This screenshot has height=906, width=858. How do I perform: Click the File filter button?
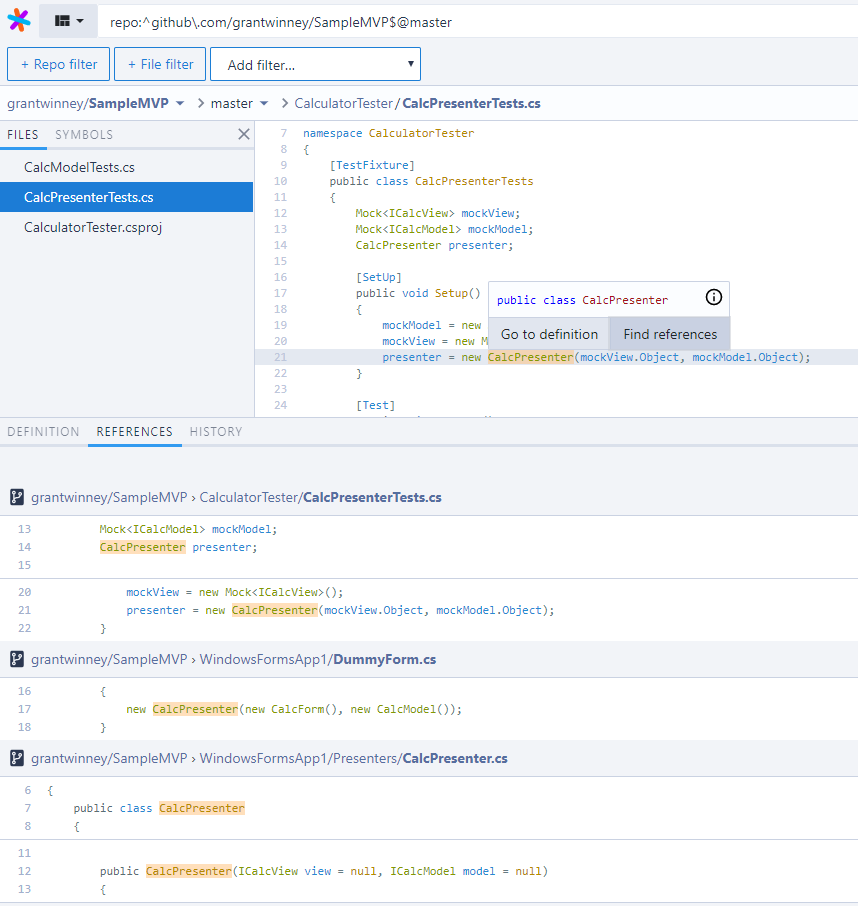pyautogui.click(x=160, y=65)
